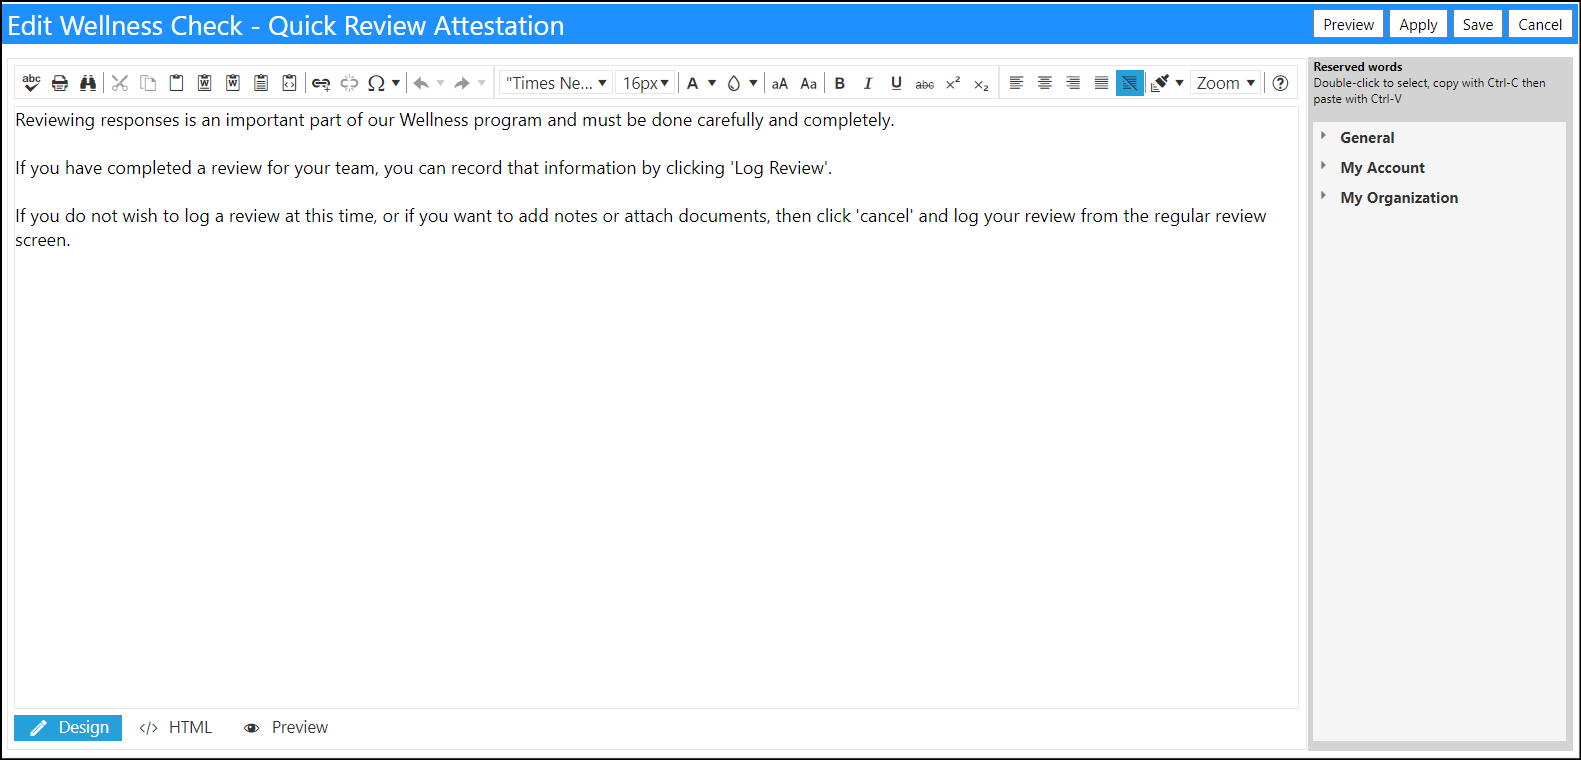Viewport: 1581px width, 760px height.
Task: Click the Paste plain text icon
Action: [x=261, y=83]
